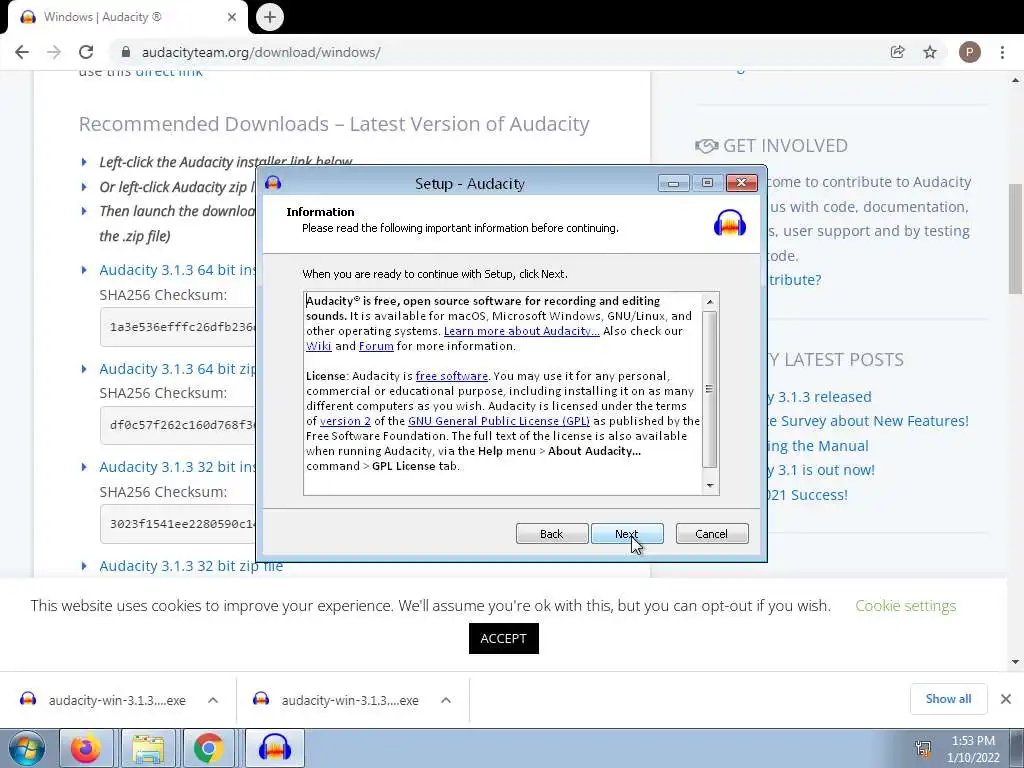The width and height of the screenshot is (1024, 768).
Task: Click the 'tribute?' link in Get Involved
Action: click(794, 280)
